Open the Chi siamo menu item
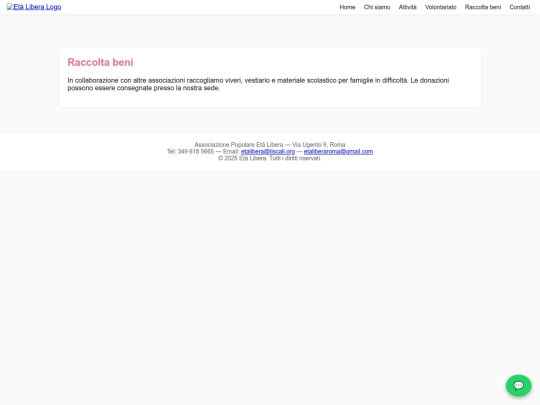Image resolution: width=540 pixels, height=405 pixels. coord(377,7)
